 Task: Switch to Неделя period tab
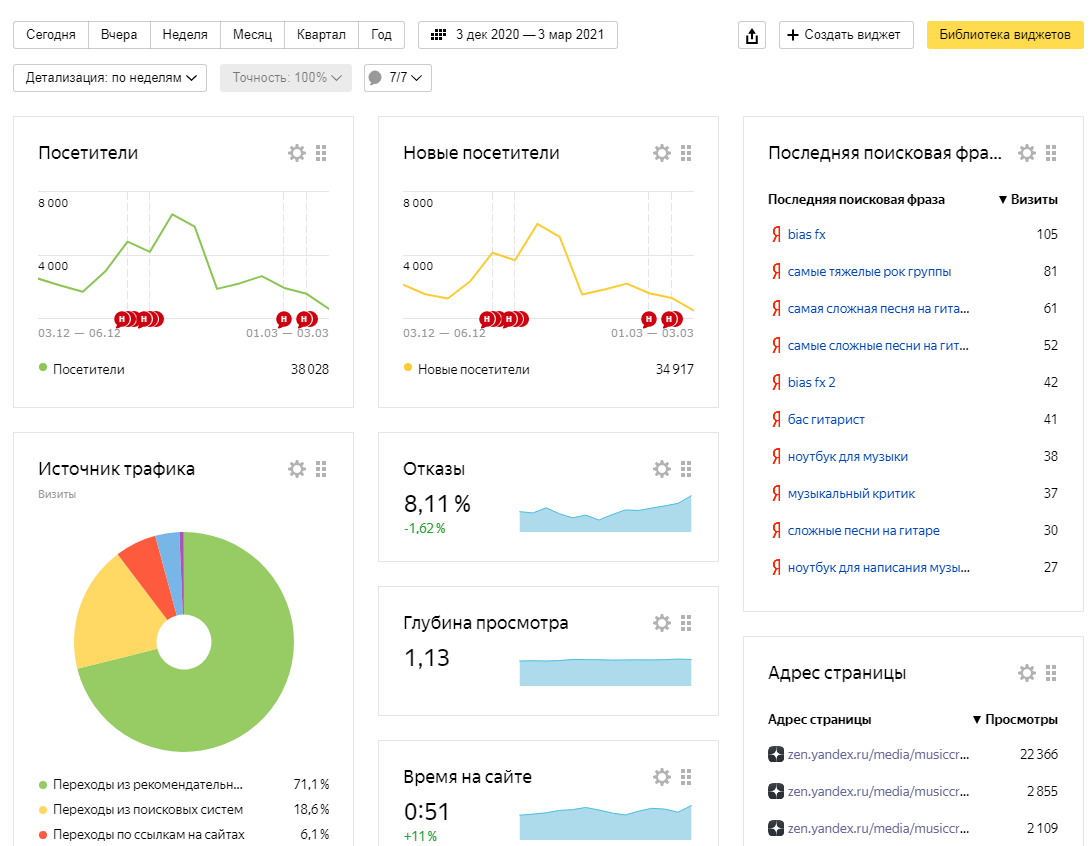coord(185,35)
